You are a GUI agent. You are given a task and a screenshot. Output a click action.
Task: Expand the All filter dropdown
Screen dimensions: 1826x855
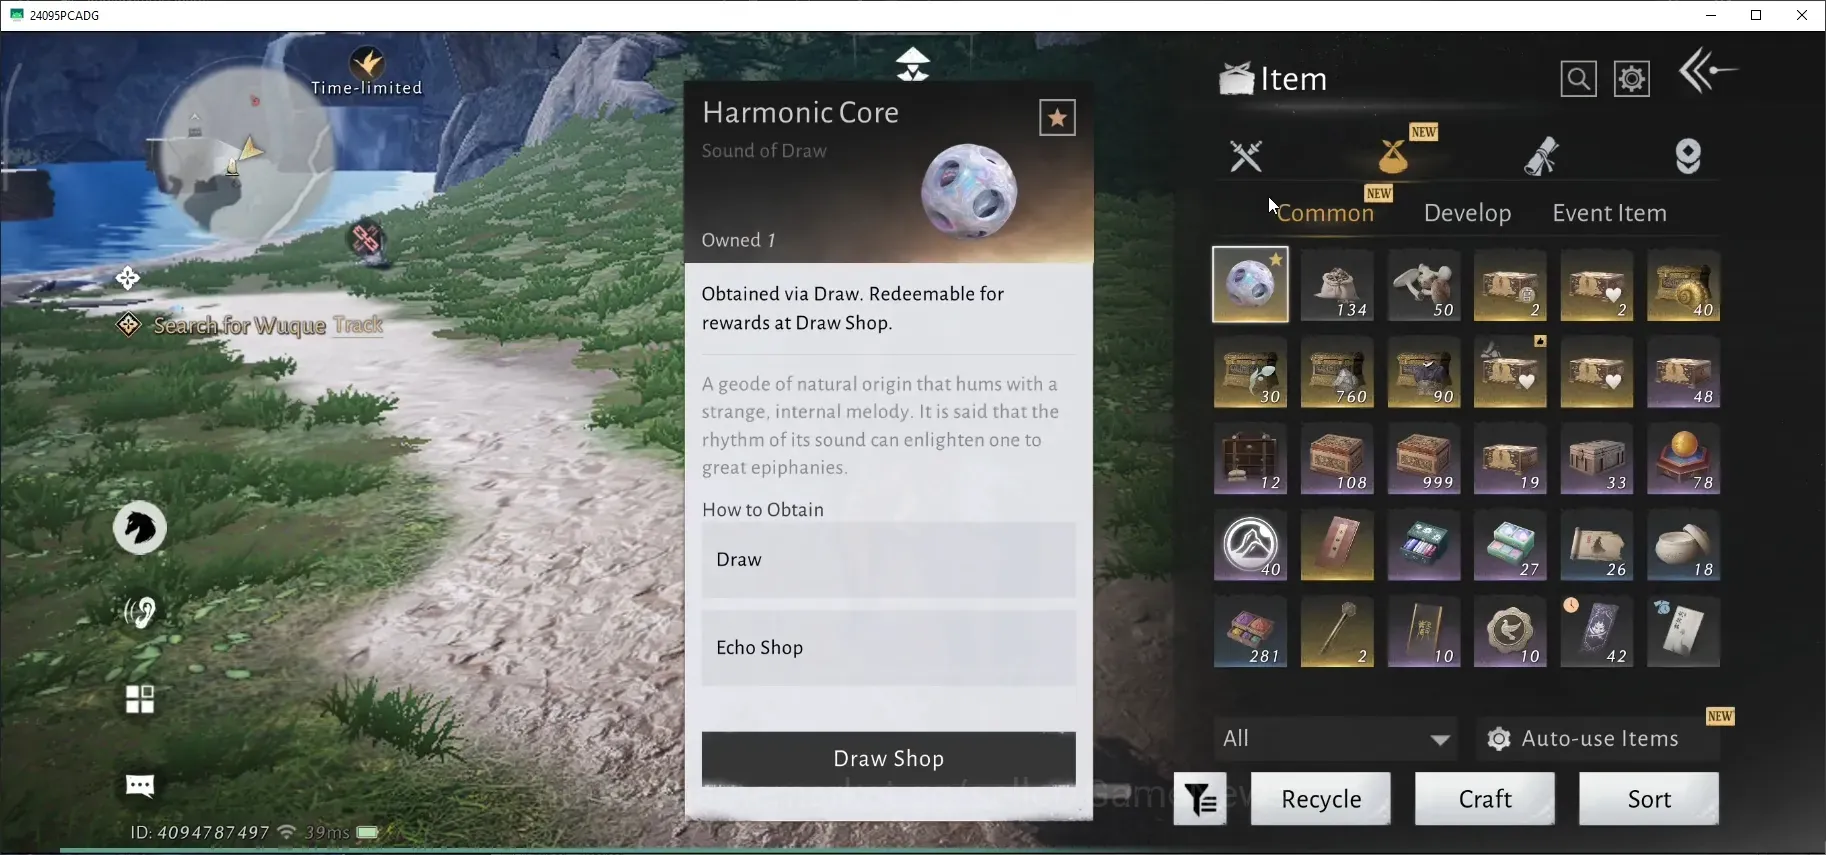pyautogui.click(x=1335, y=739)
